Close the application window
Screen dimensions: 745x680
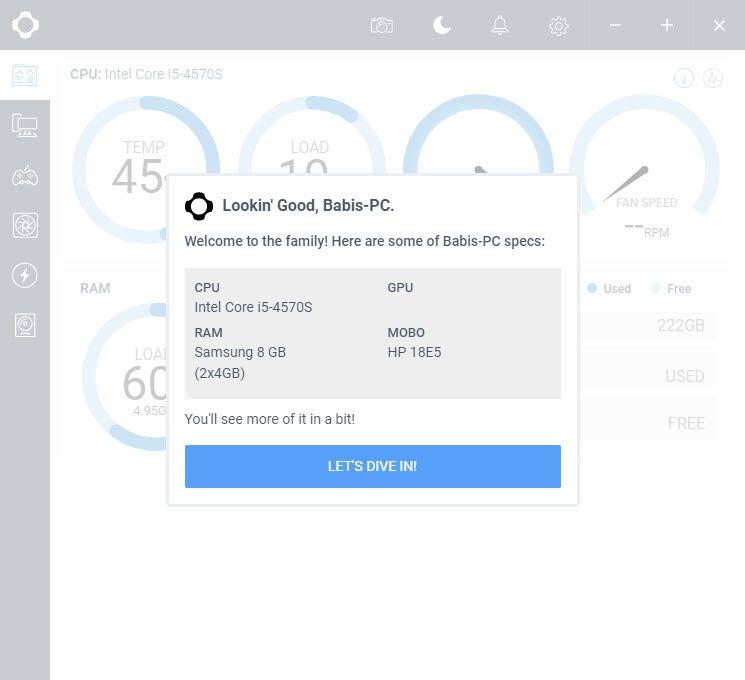719,25
